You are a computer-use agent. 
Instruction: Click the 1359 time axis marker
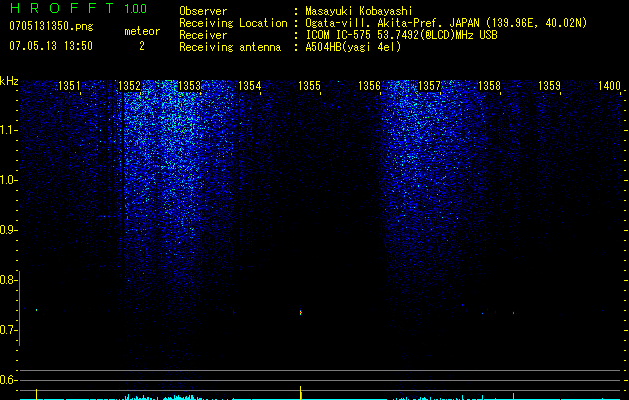[x=549, y=86]
